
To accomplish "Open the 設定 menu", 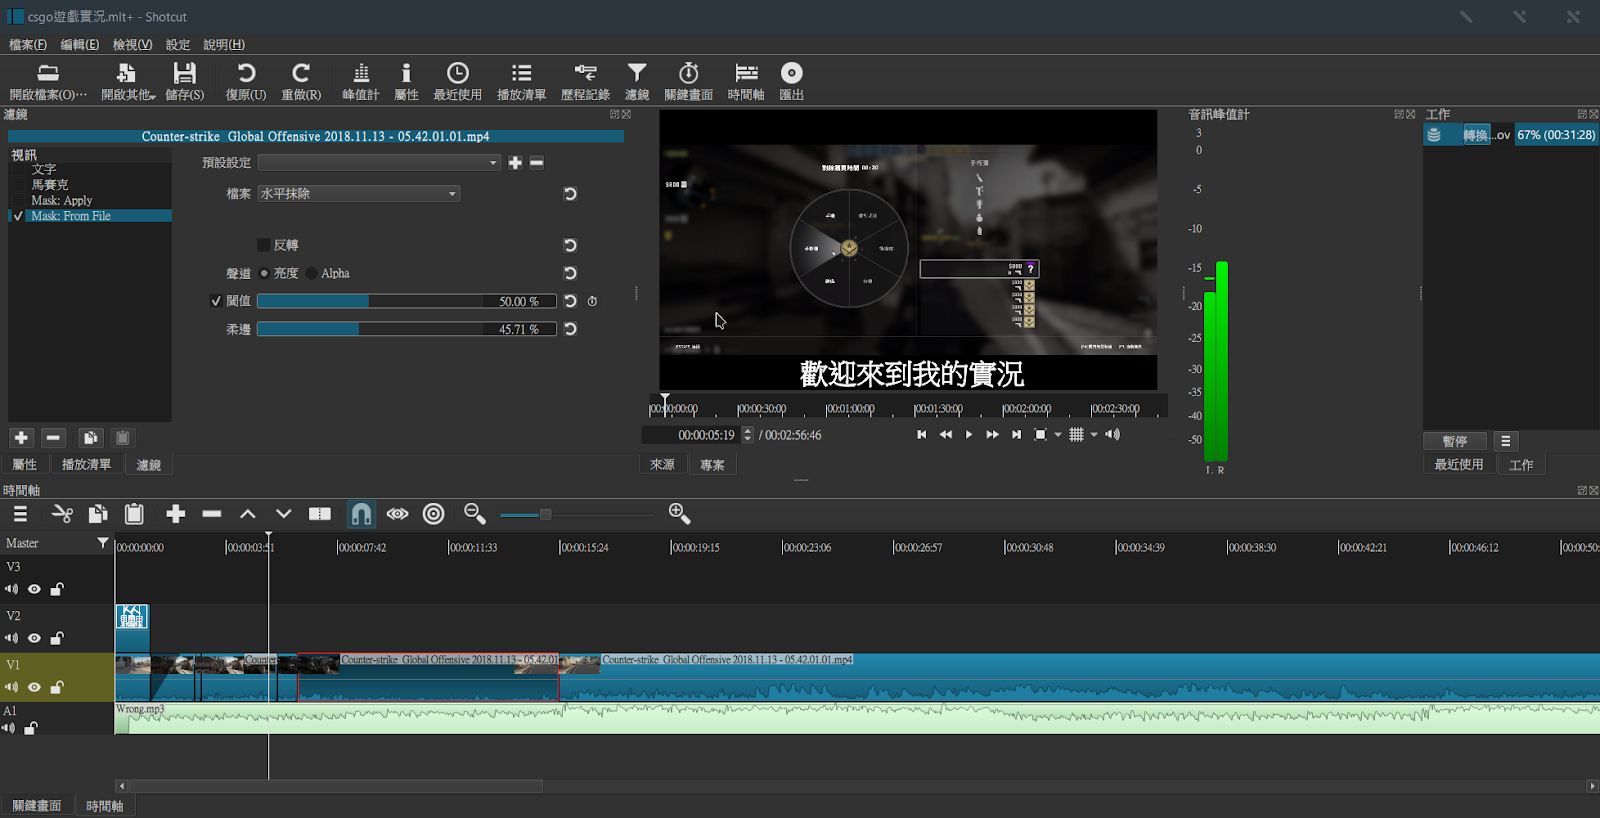I will [x=178, y=45].
